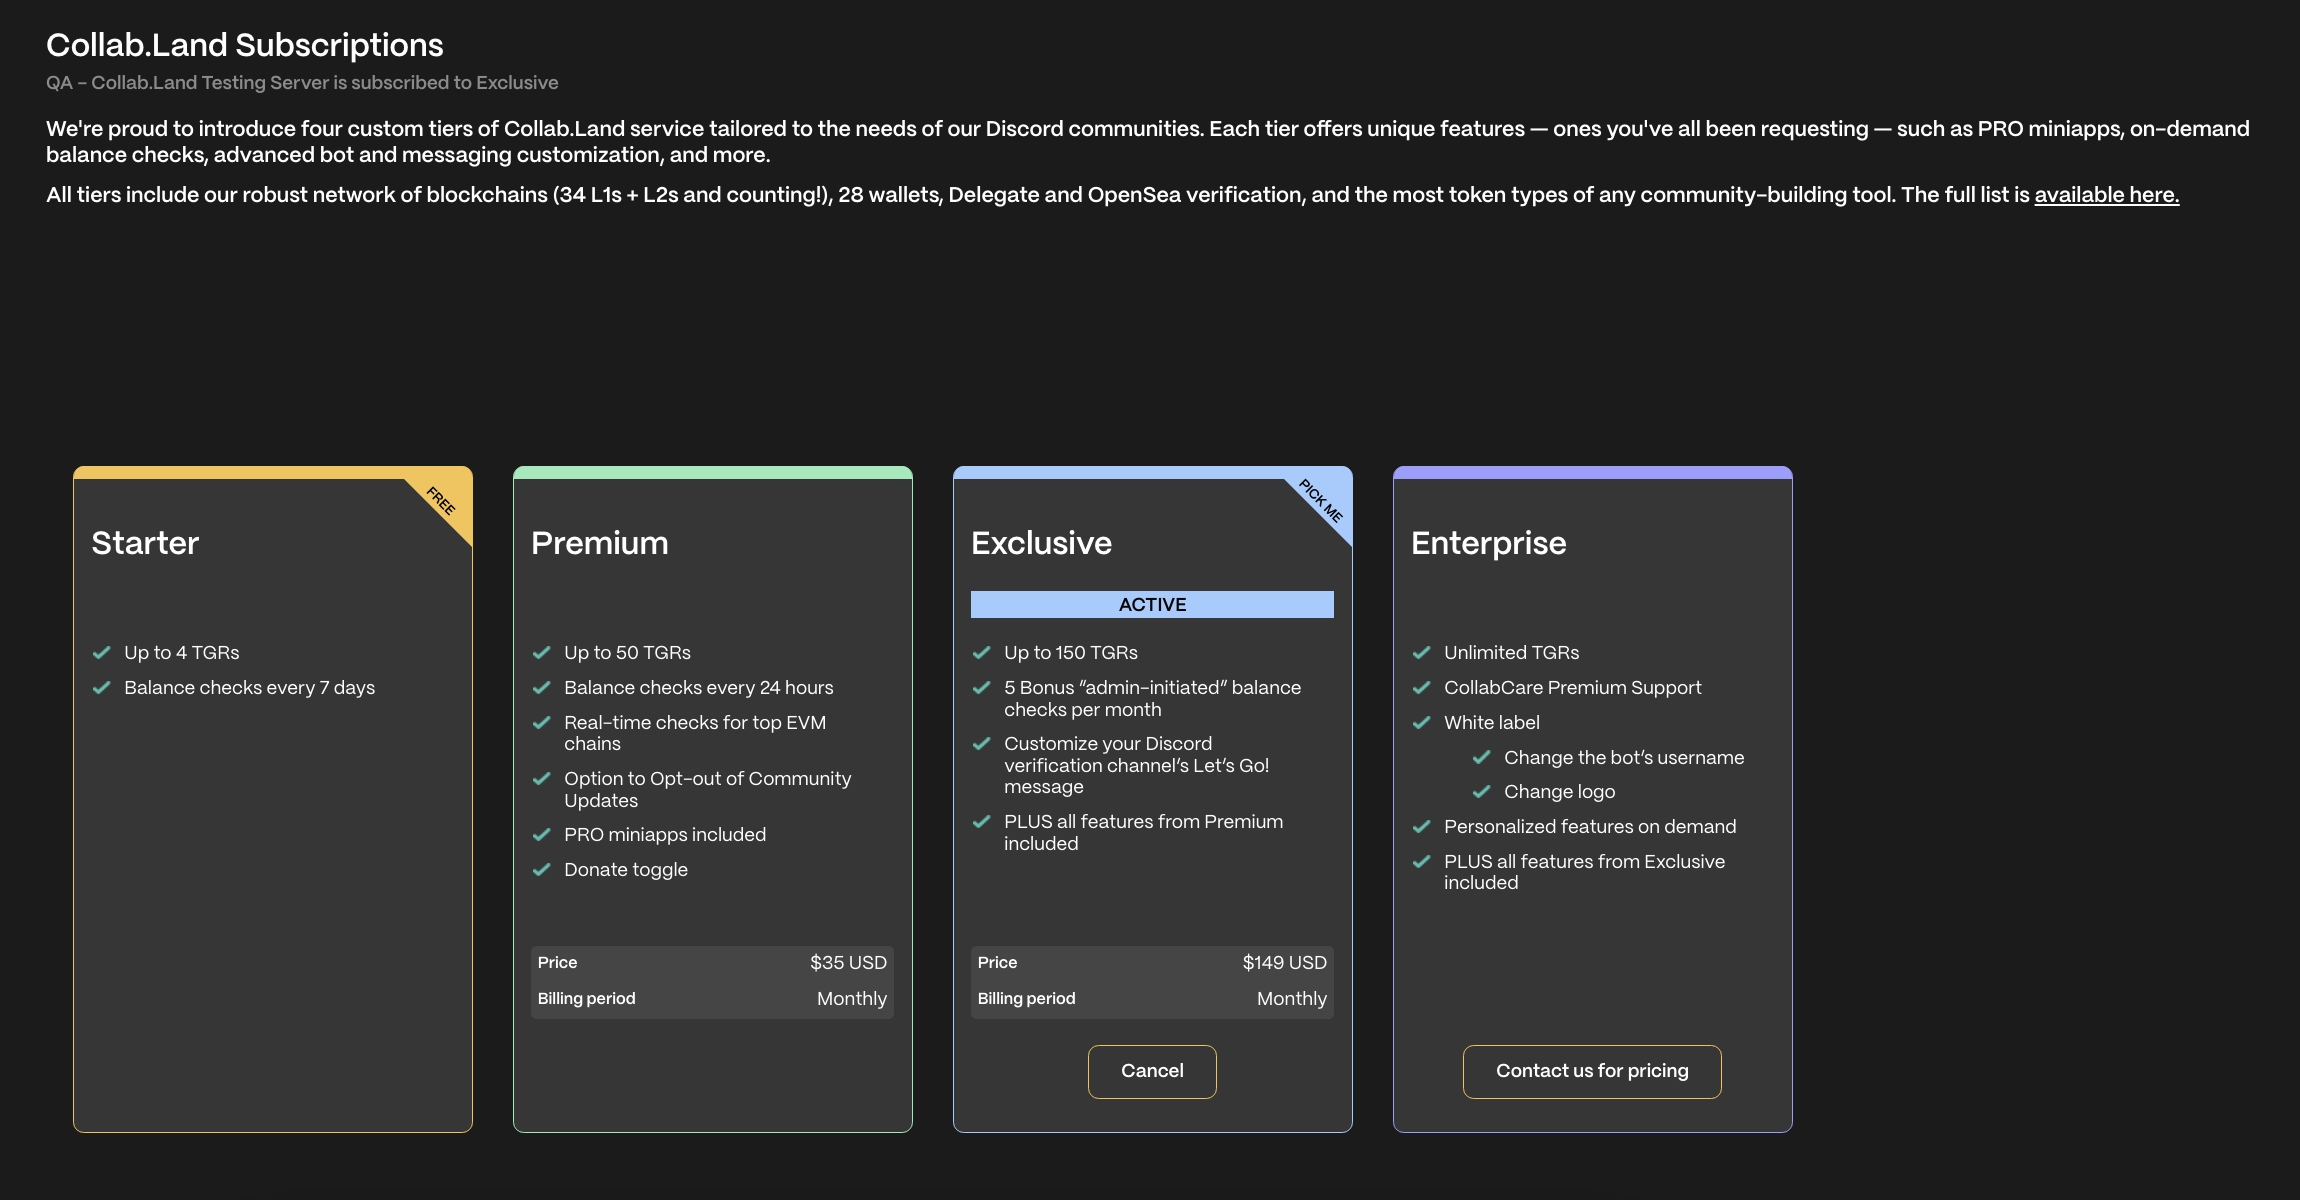Click the PICK ME corner ribbon on Exclusive
The height and width of the screenshot is (1200, 2300).
1320,501
